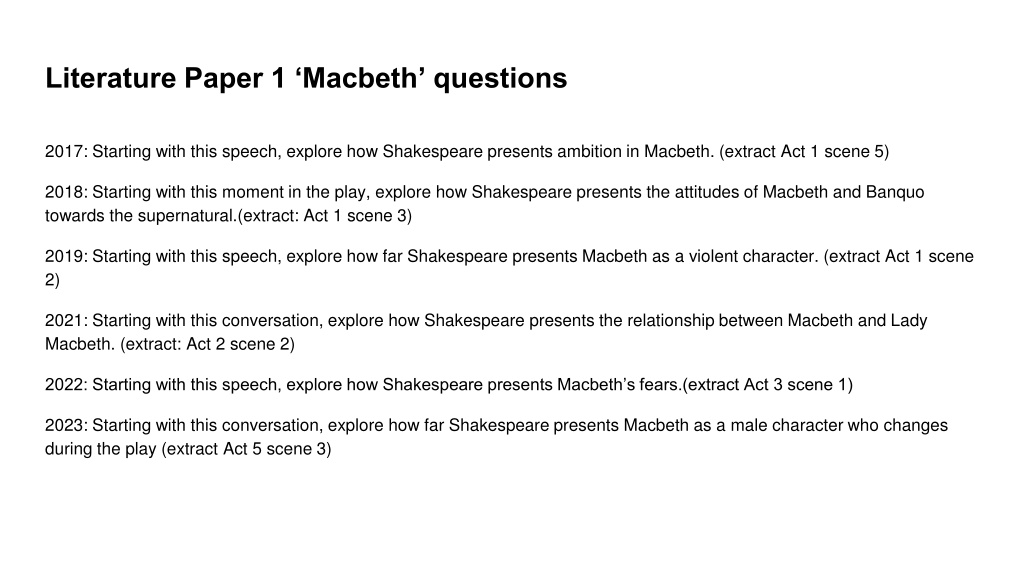
Task: Click the '(extract Act 5 scene 3)' text
Action: coord(246,449)
